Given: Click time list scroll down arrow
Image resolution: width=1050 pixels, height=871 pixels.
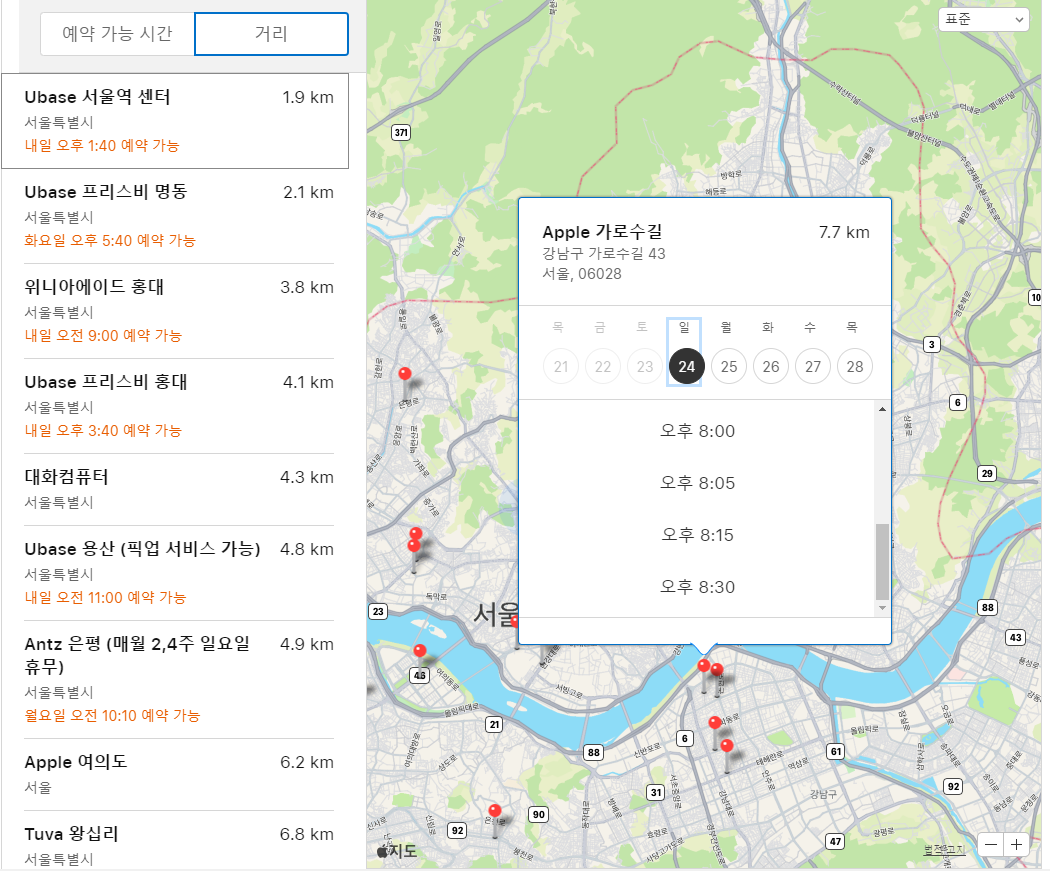Looking at the screenshot, I should click(x=883, y=608).
